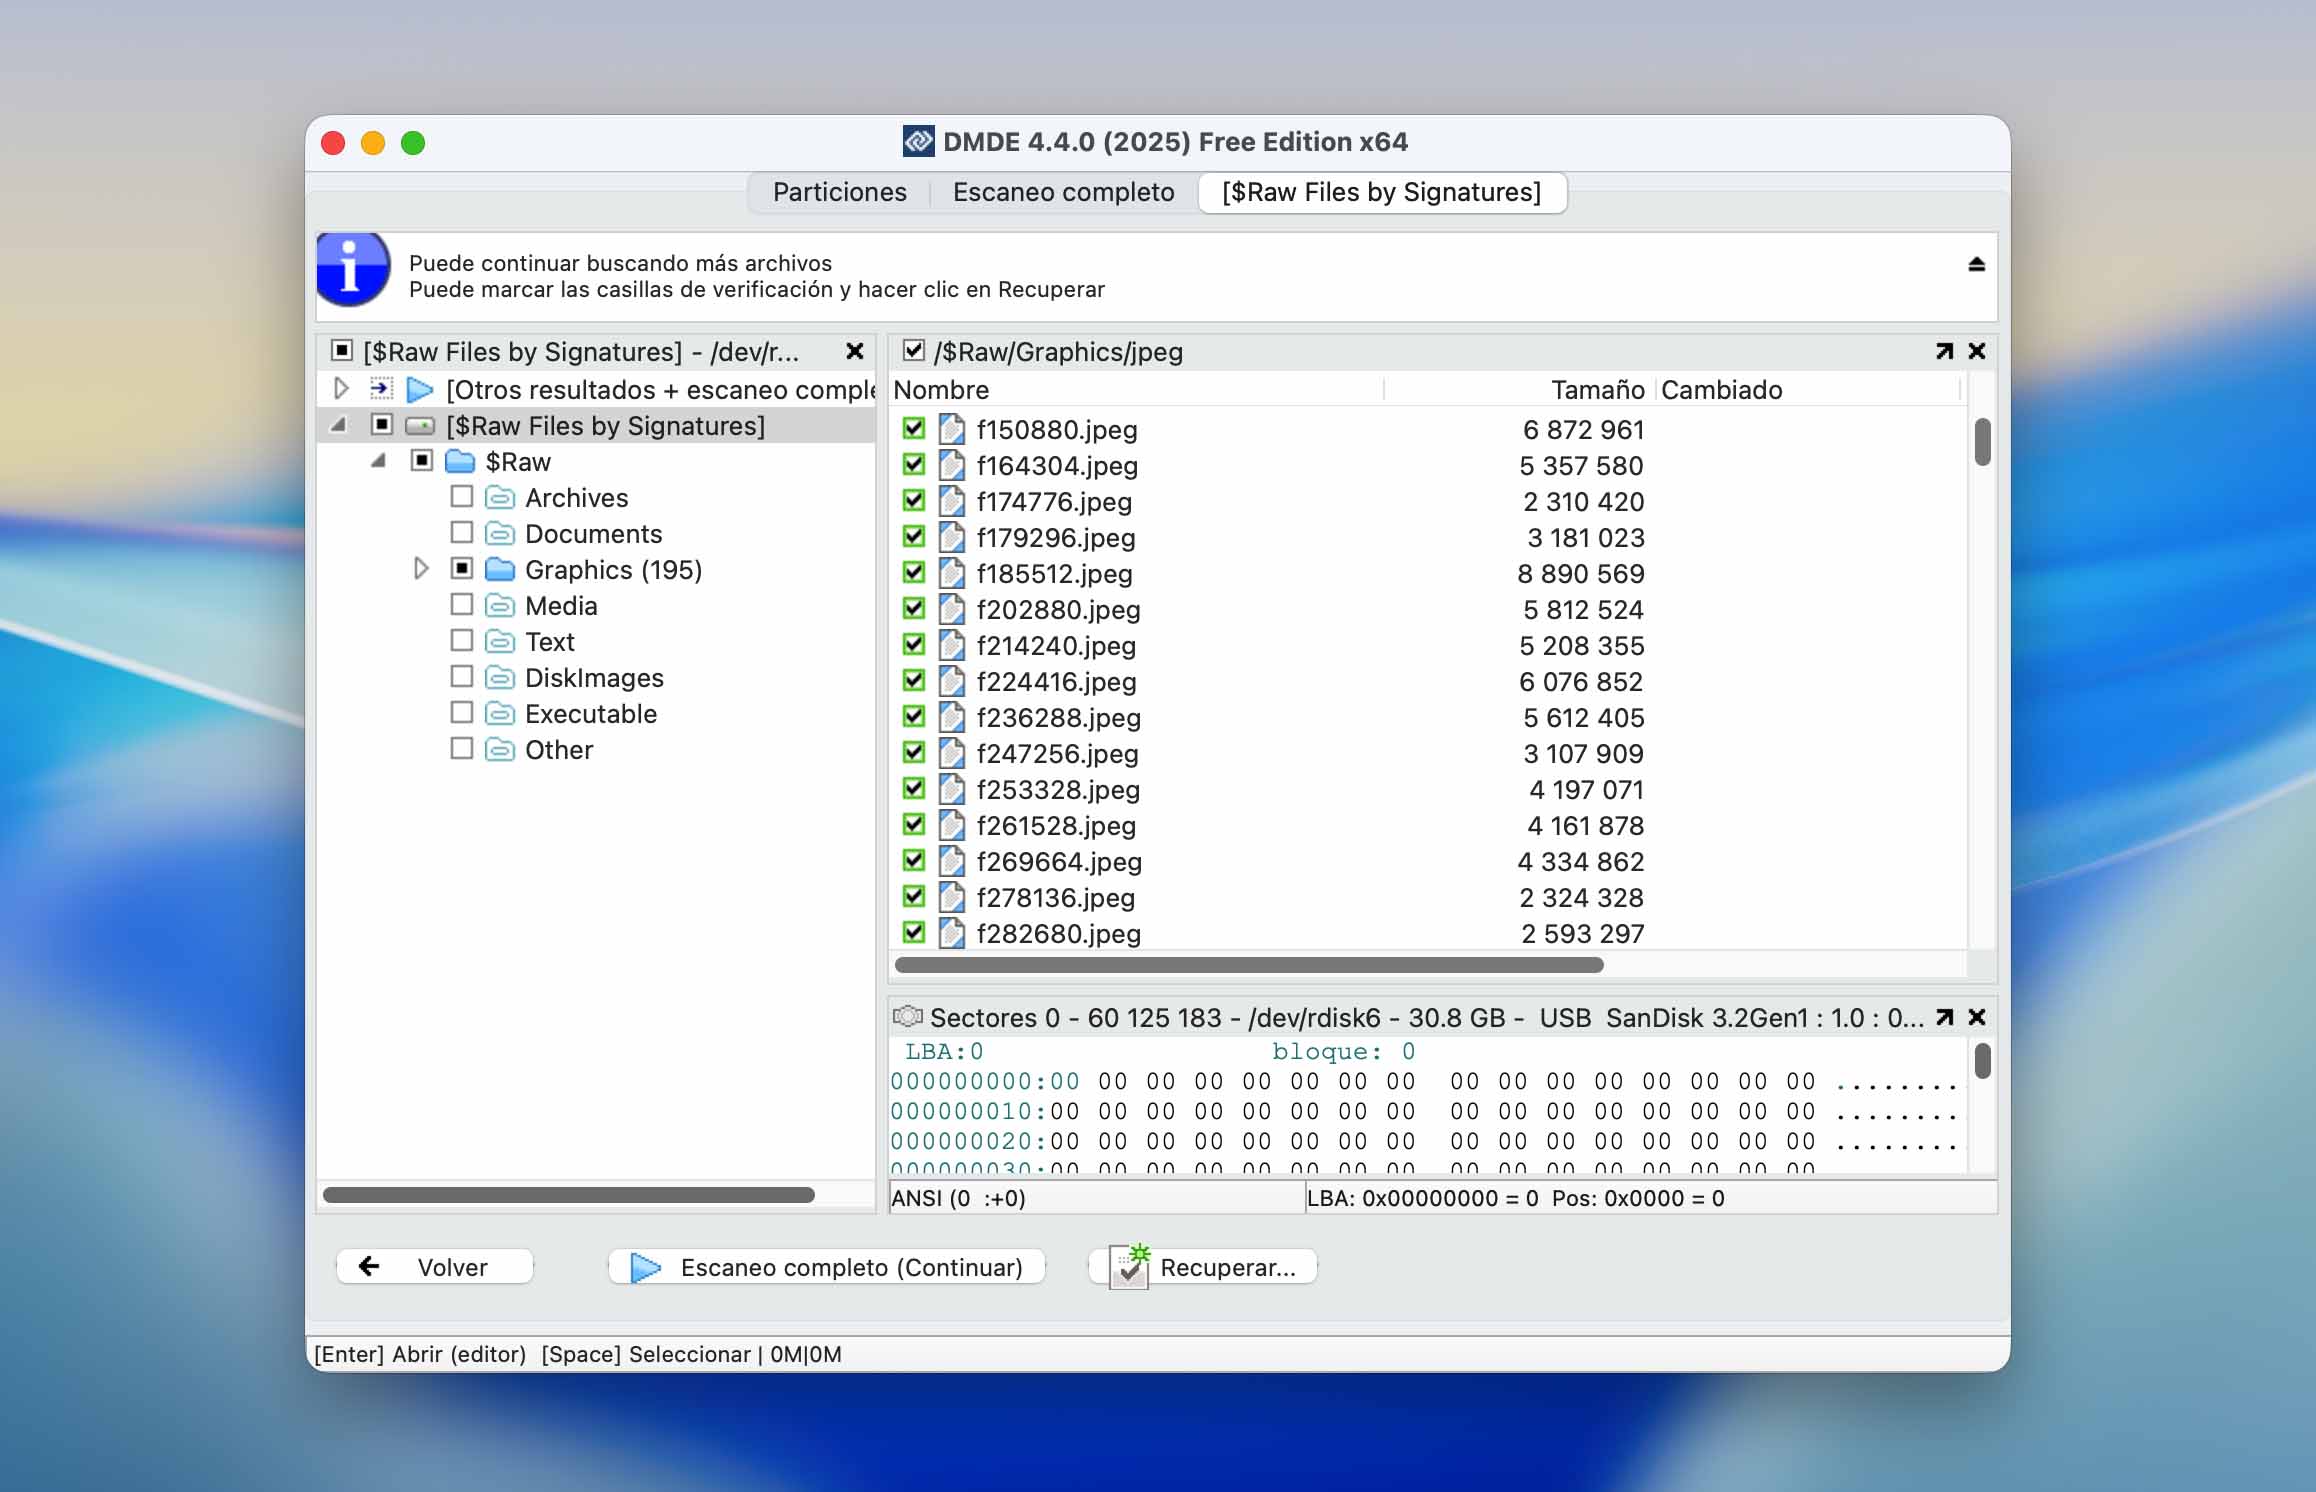Click the eject icon above the info panel
Screen dimensions: 2316x1492
click(1977, 264)
